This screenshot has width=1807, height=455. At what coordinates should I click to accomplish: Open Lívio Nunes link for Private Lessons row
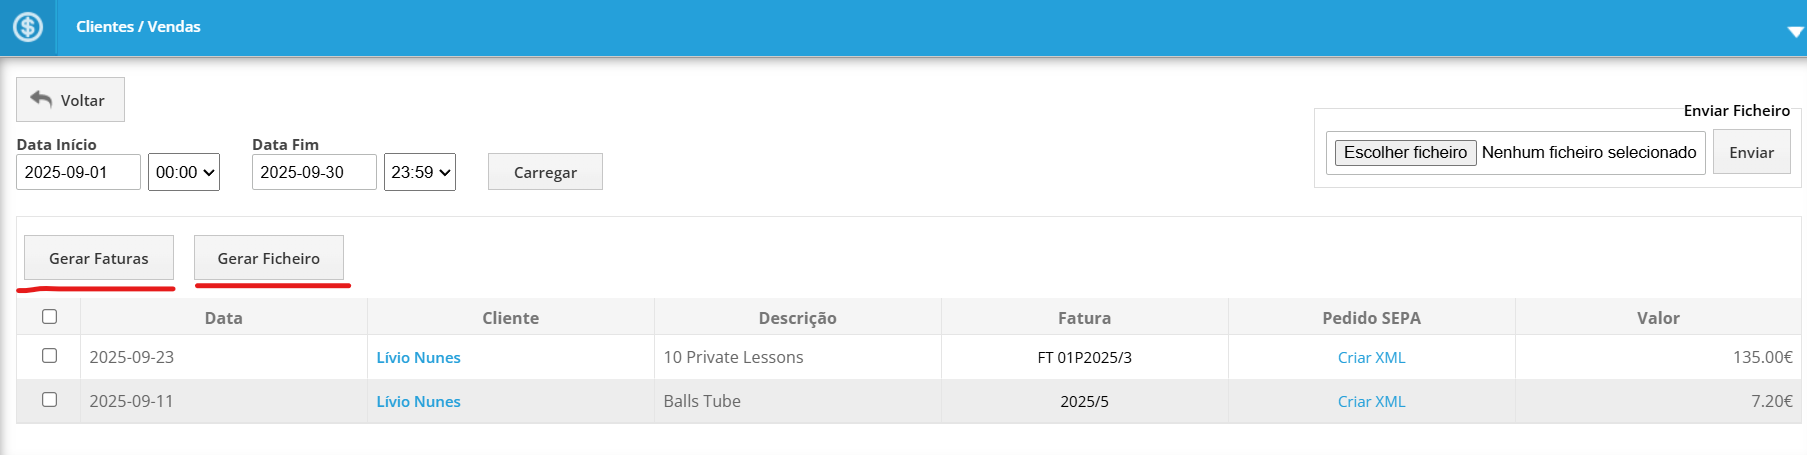[418, 358]
